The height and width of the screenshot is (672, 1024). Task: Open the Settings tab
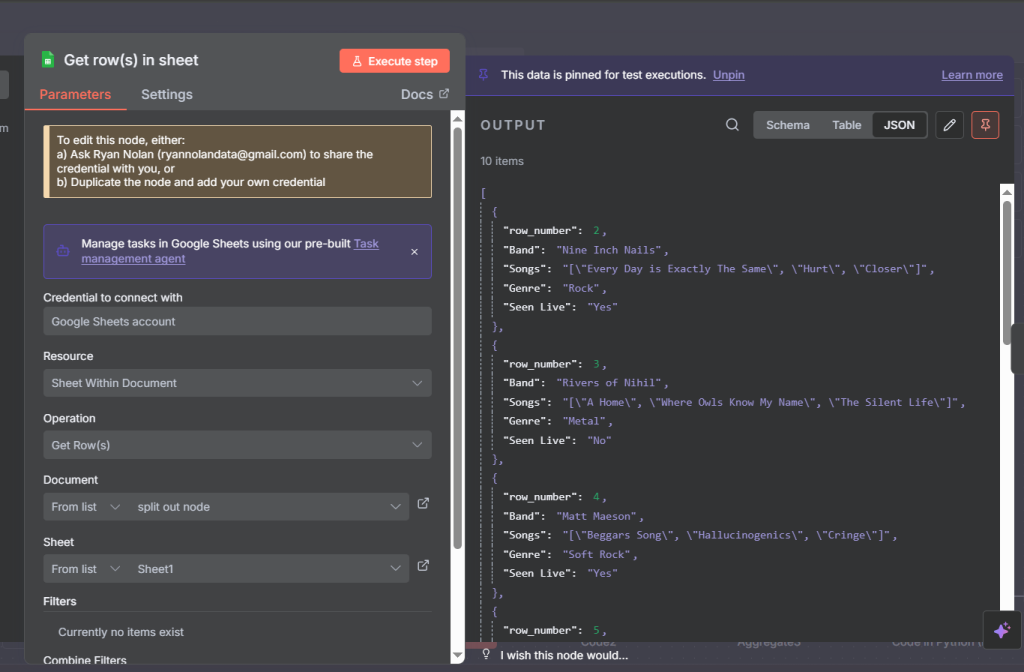(166, 95)
